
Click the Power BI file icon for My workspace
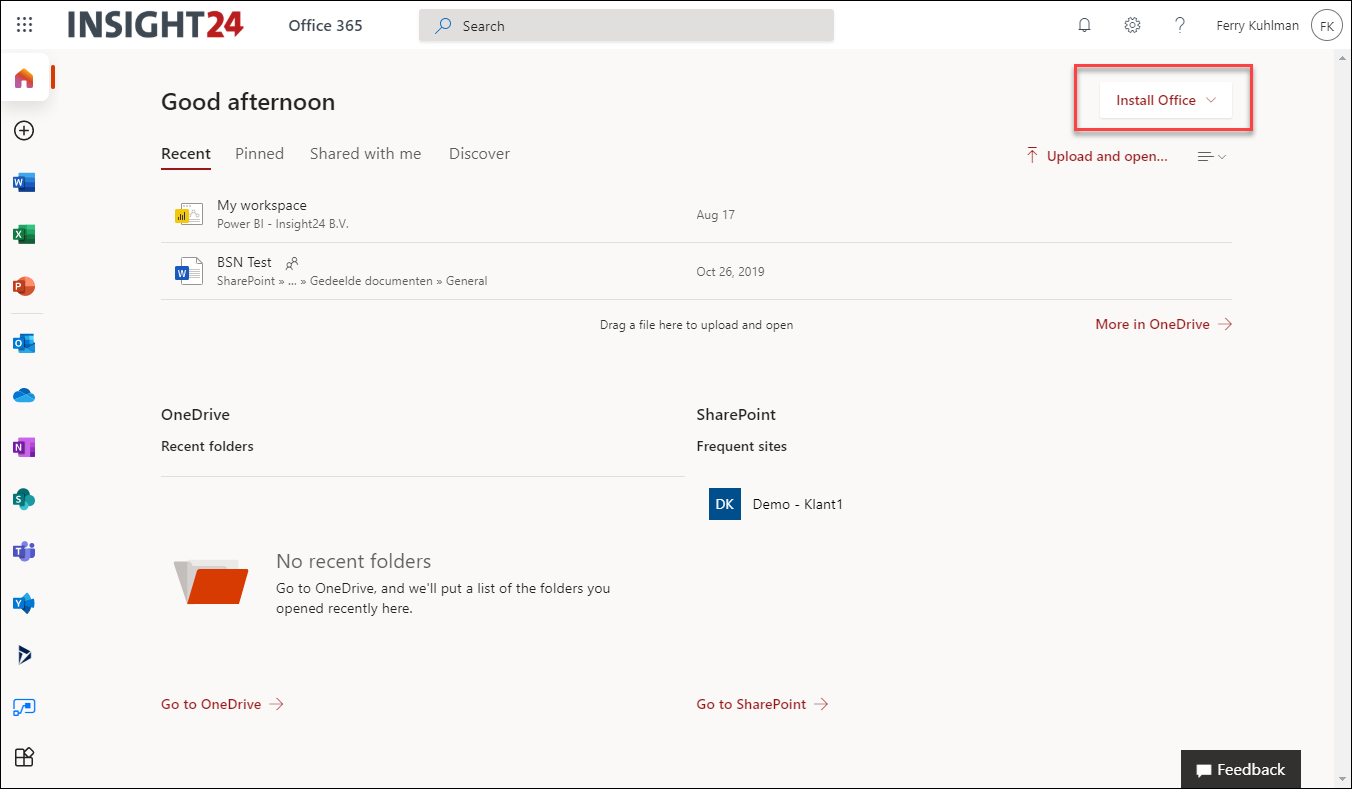tap(189, 214)
